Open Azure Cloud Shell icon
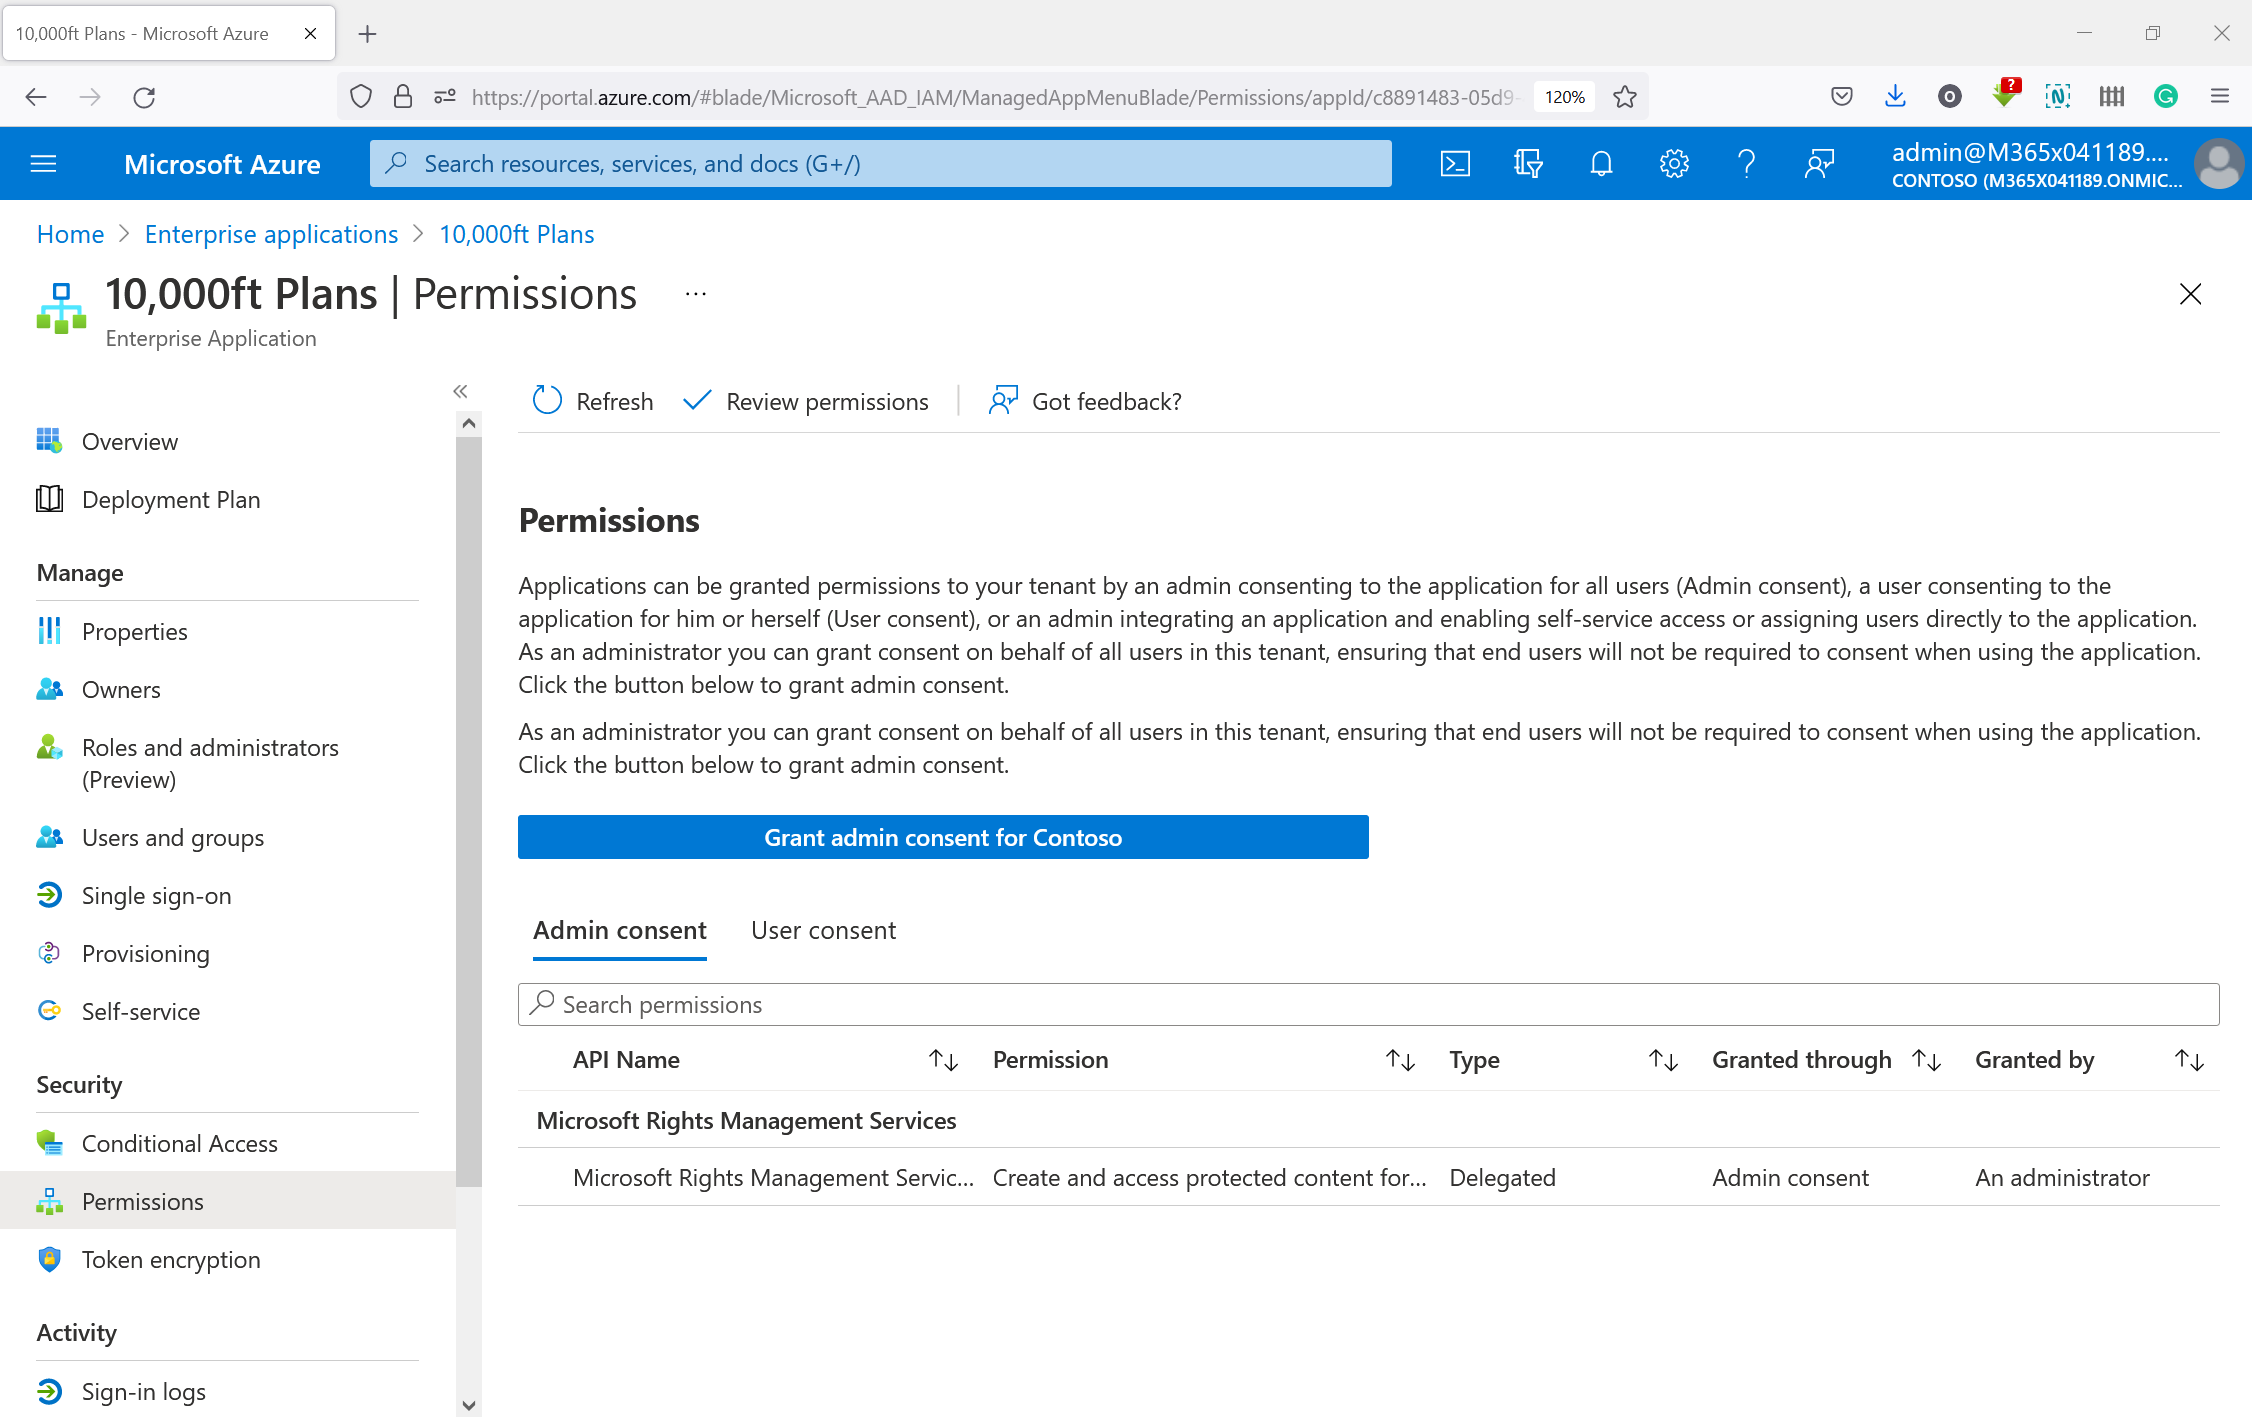The image size is (2252, 1417). point(1455,163)
